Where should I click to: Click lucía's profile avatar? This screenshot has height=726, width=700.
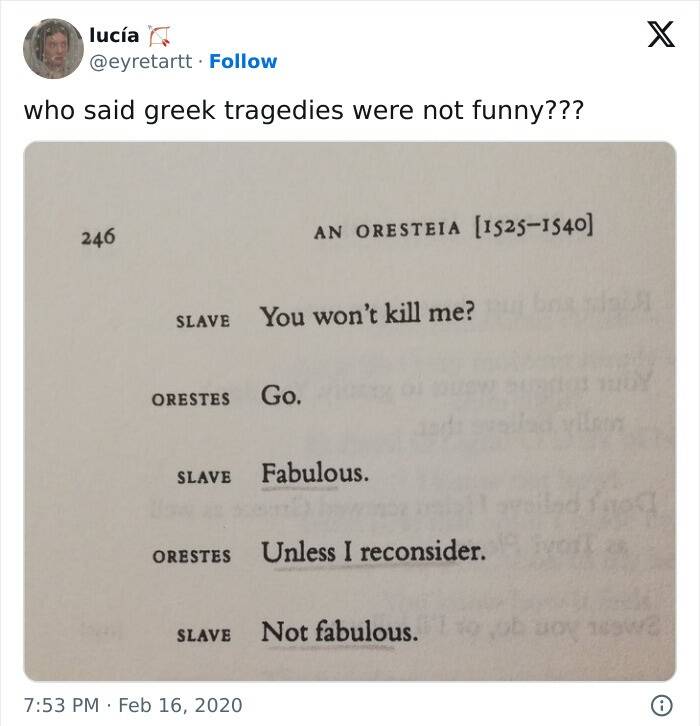coord(52,48)
